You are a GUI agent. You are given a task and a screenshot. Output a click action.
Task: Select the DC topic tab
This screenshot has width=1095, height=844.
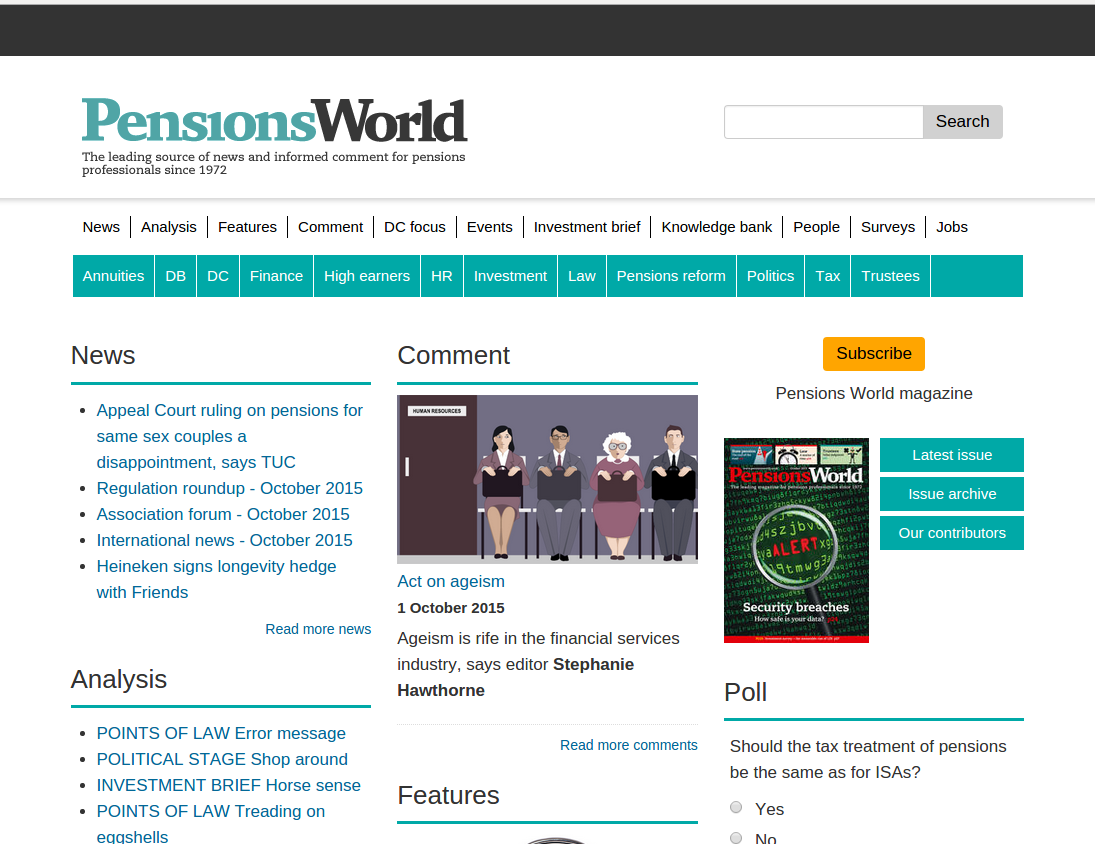(218, 276)
